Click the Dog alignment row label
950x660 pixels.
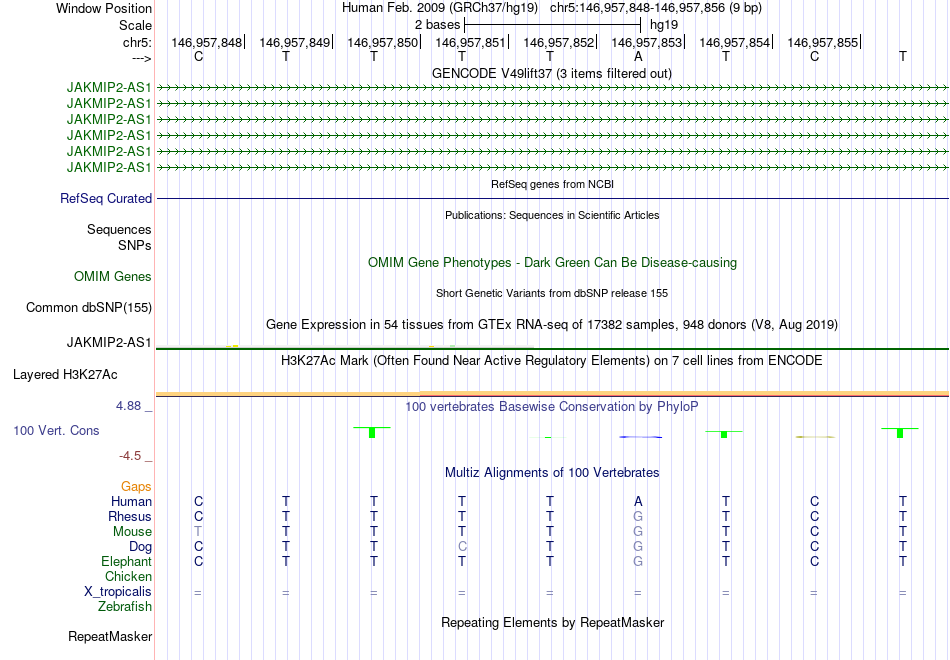(x=140, y=547)
